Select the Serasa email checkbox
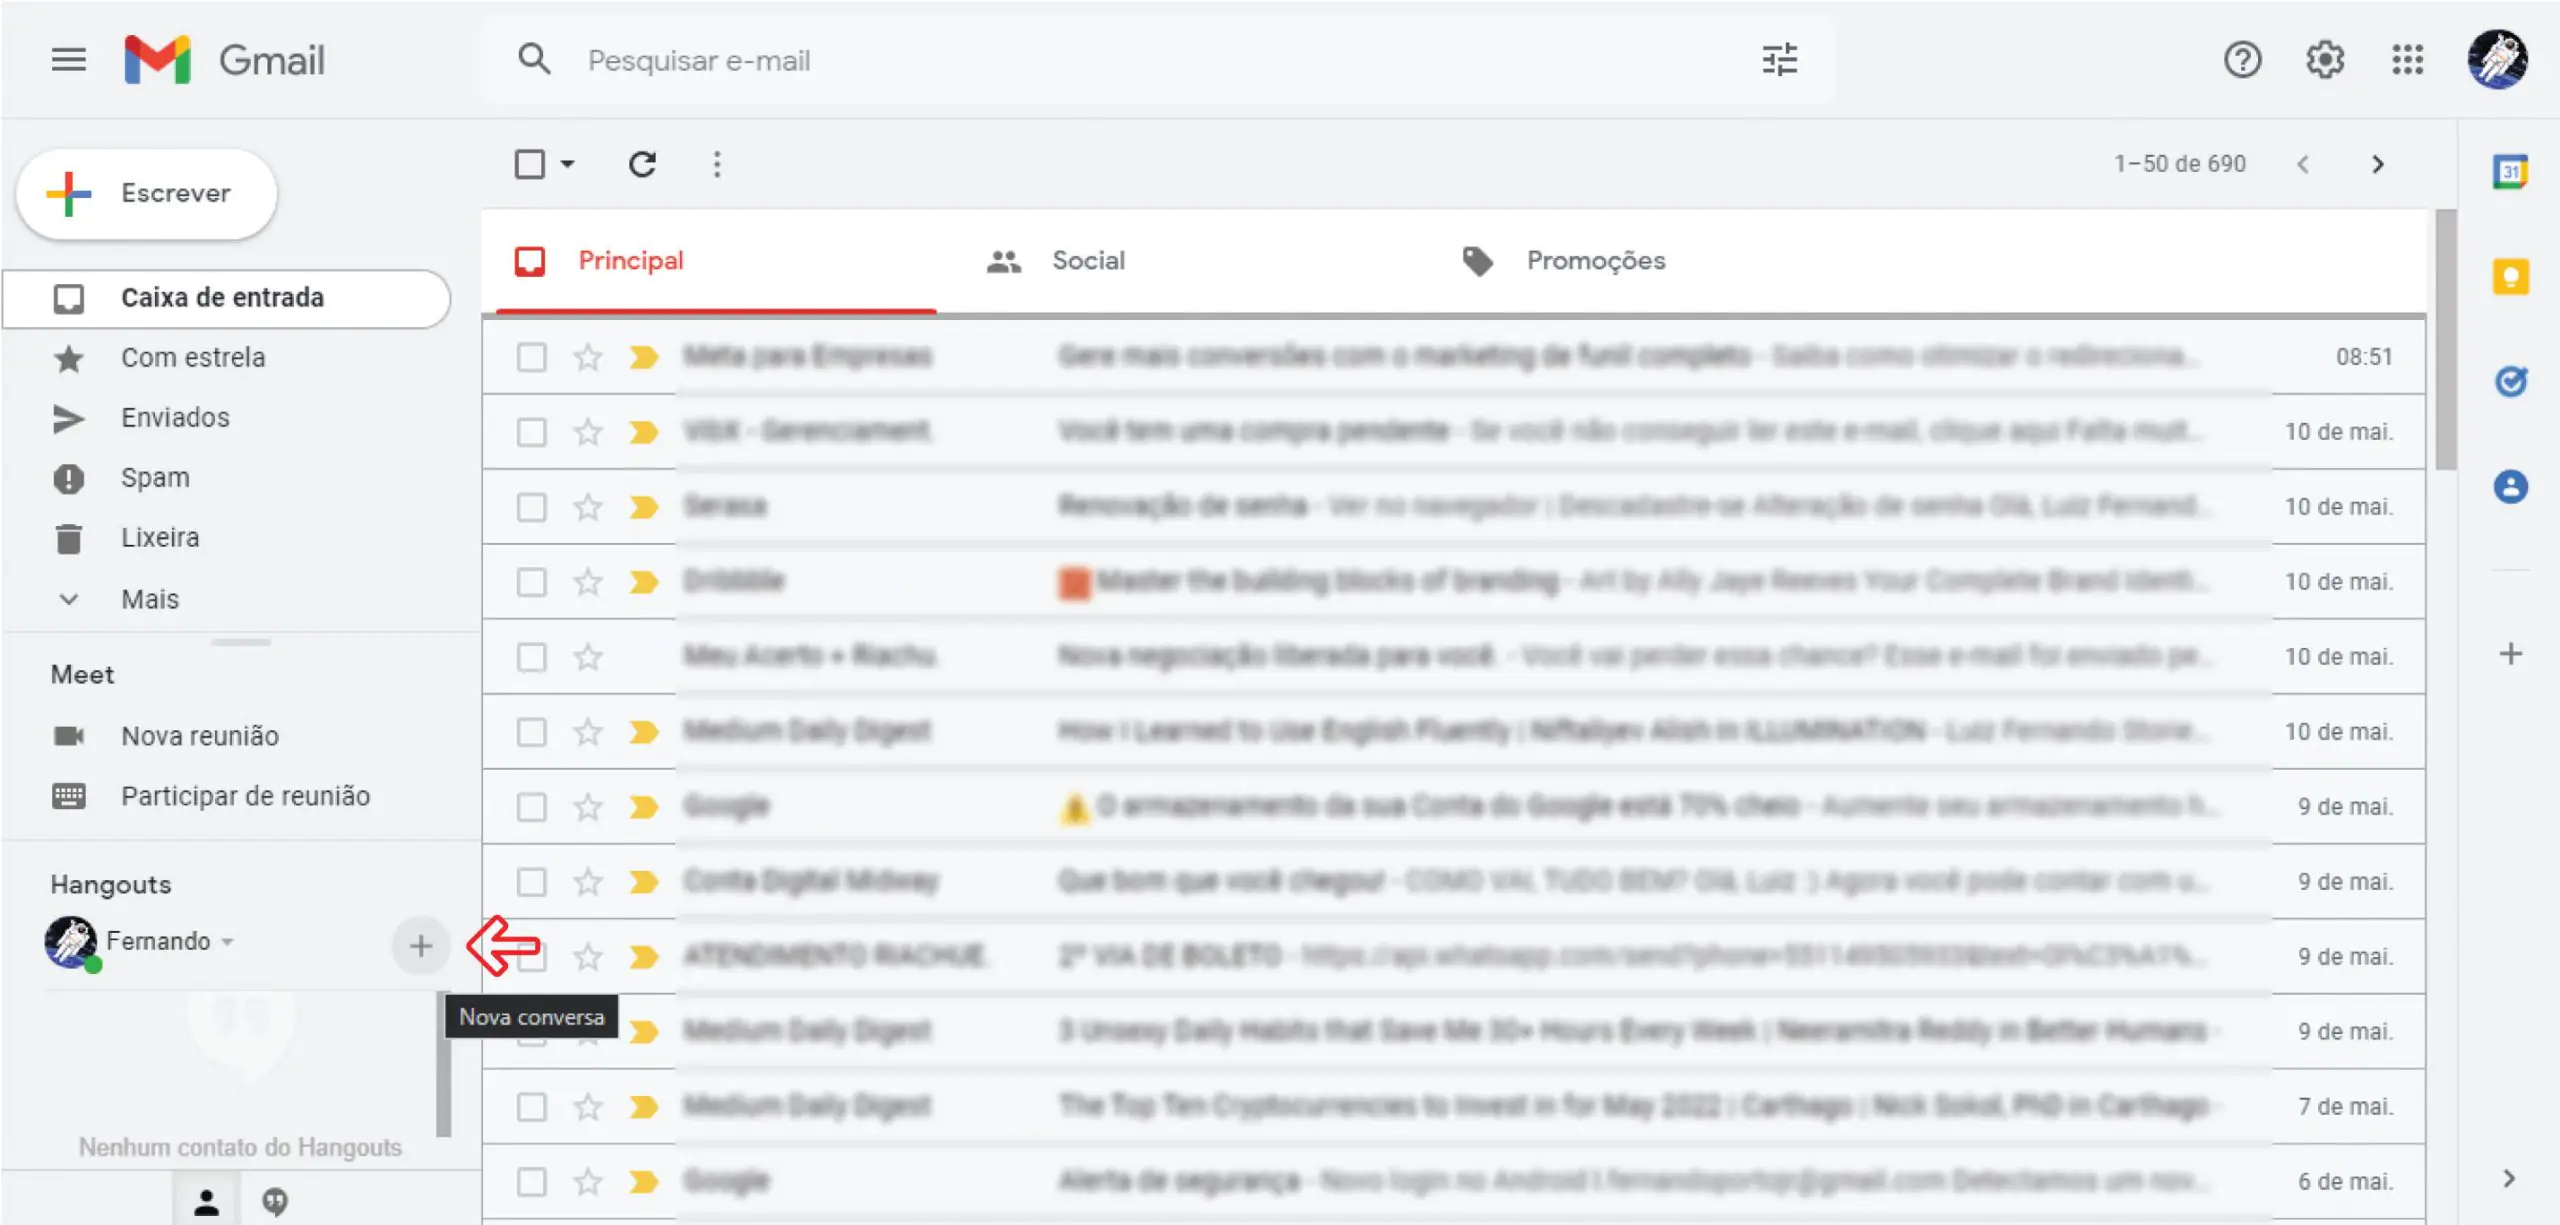The height and width of the screenshot is (1225, 2560). tap(531, 507)
